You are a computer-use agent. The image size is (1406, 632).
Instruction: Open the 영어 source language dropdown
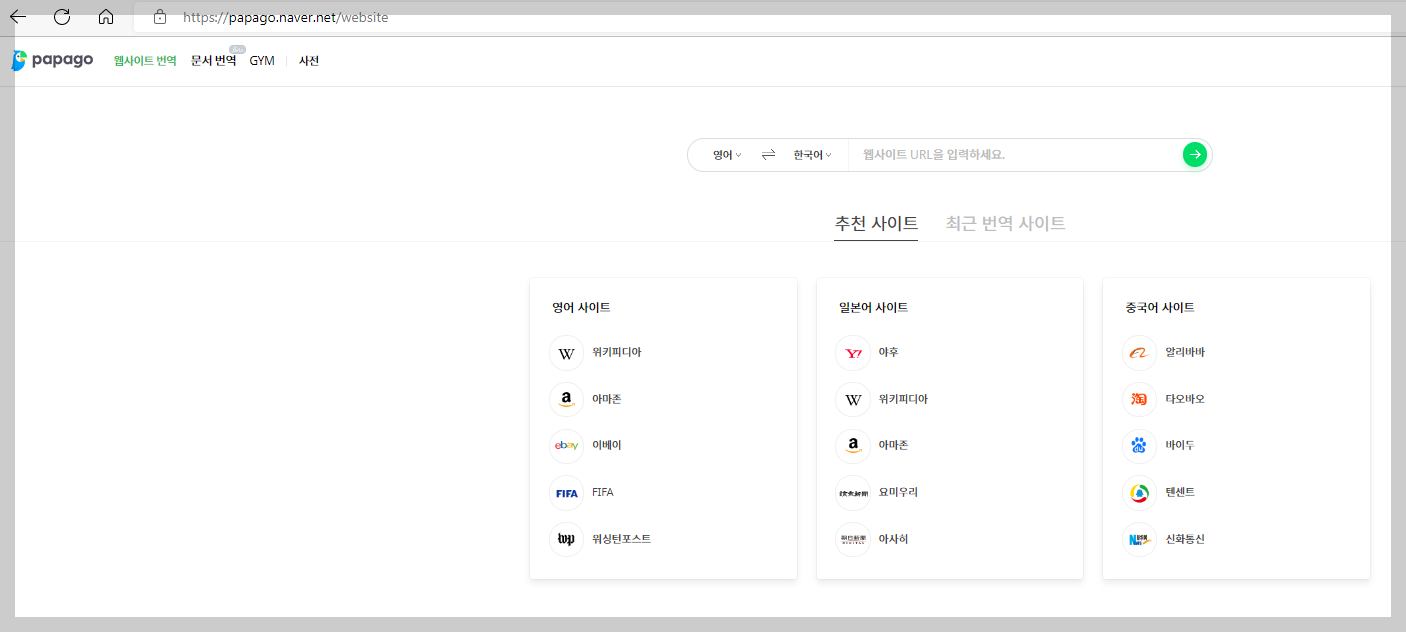pos(725,154)
